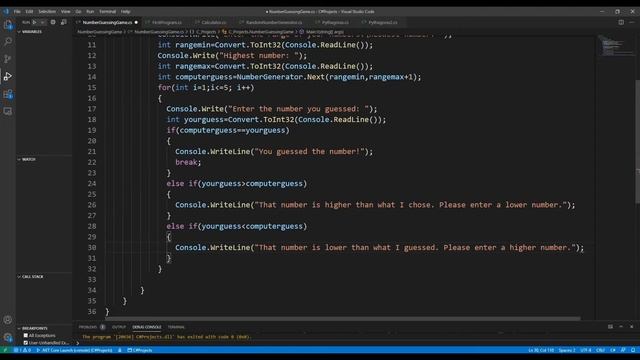Switch to TERMINAL panel tab

tap(176, 327)
